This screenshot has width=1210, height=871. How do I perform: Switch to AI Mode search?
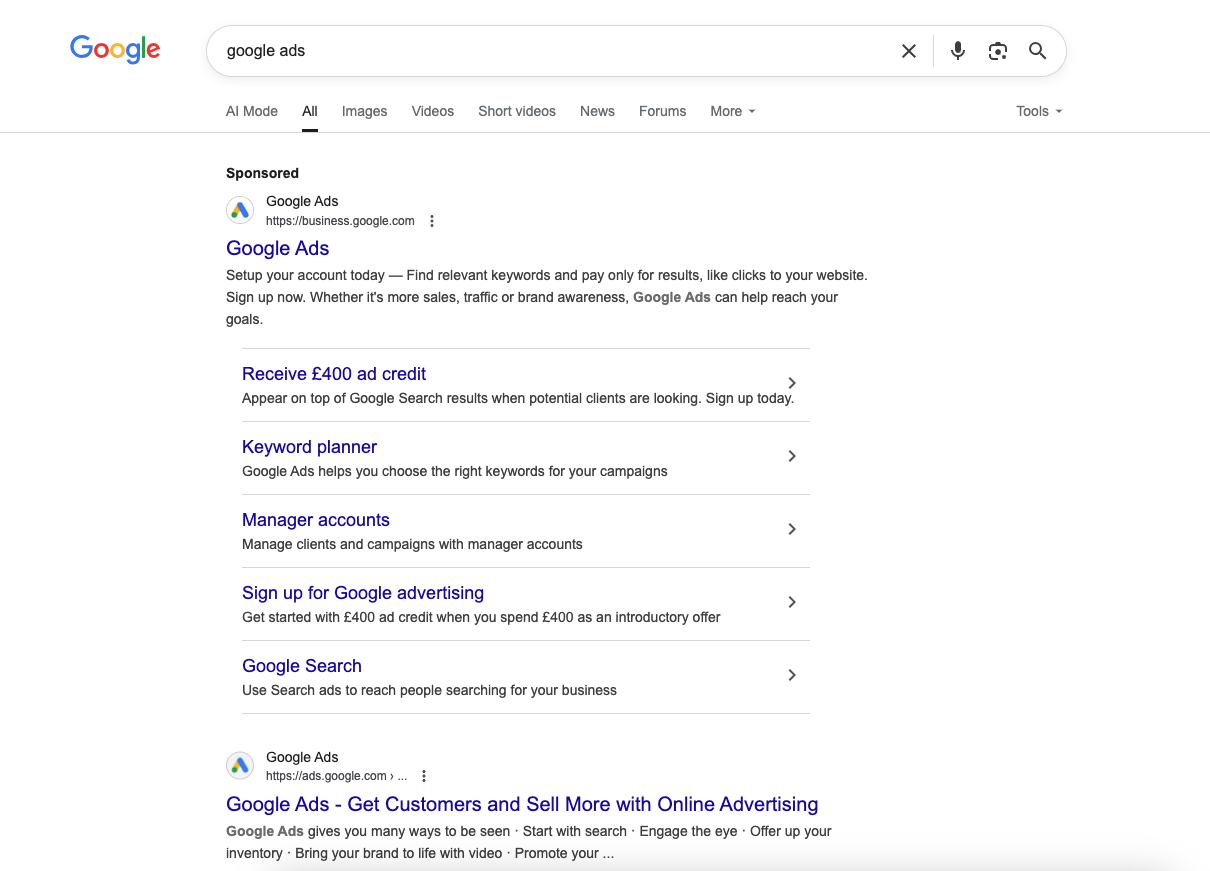click(251, 111)
